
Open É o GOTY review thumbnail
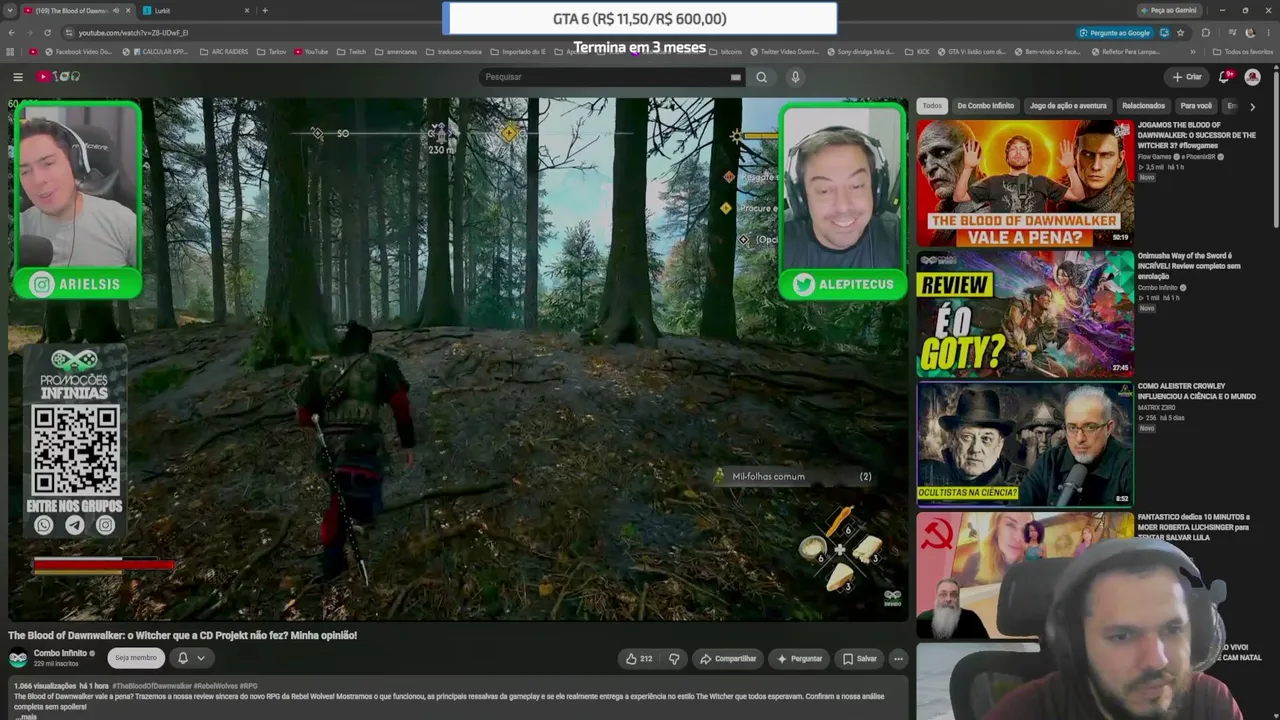click(x=1024, y=314)
